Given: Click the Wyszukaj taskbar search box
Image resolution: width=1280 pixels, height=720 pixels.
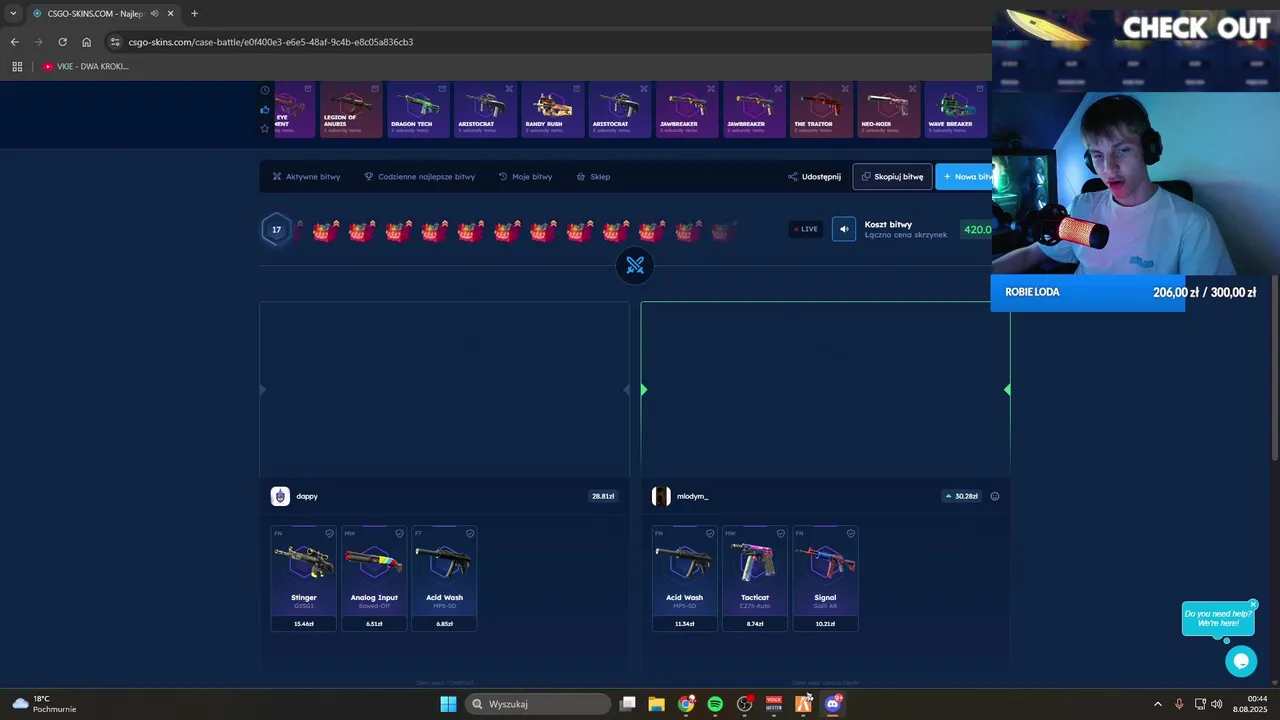Looking at the screenshot, I should tap(538, 704).
